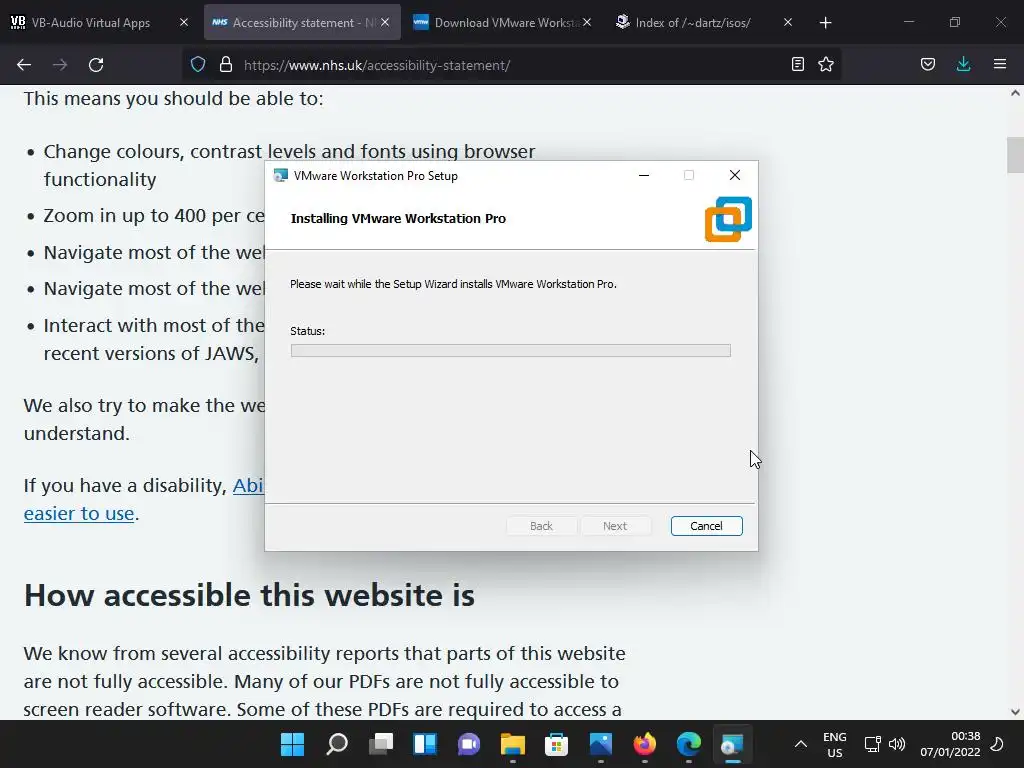Click the installation status progress bar
1024x768 pixels.
click(x=511, y=351)
